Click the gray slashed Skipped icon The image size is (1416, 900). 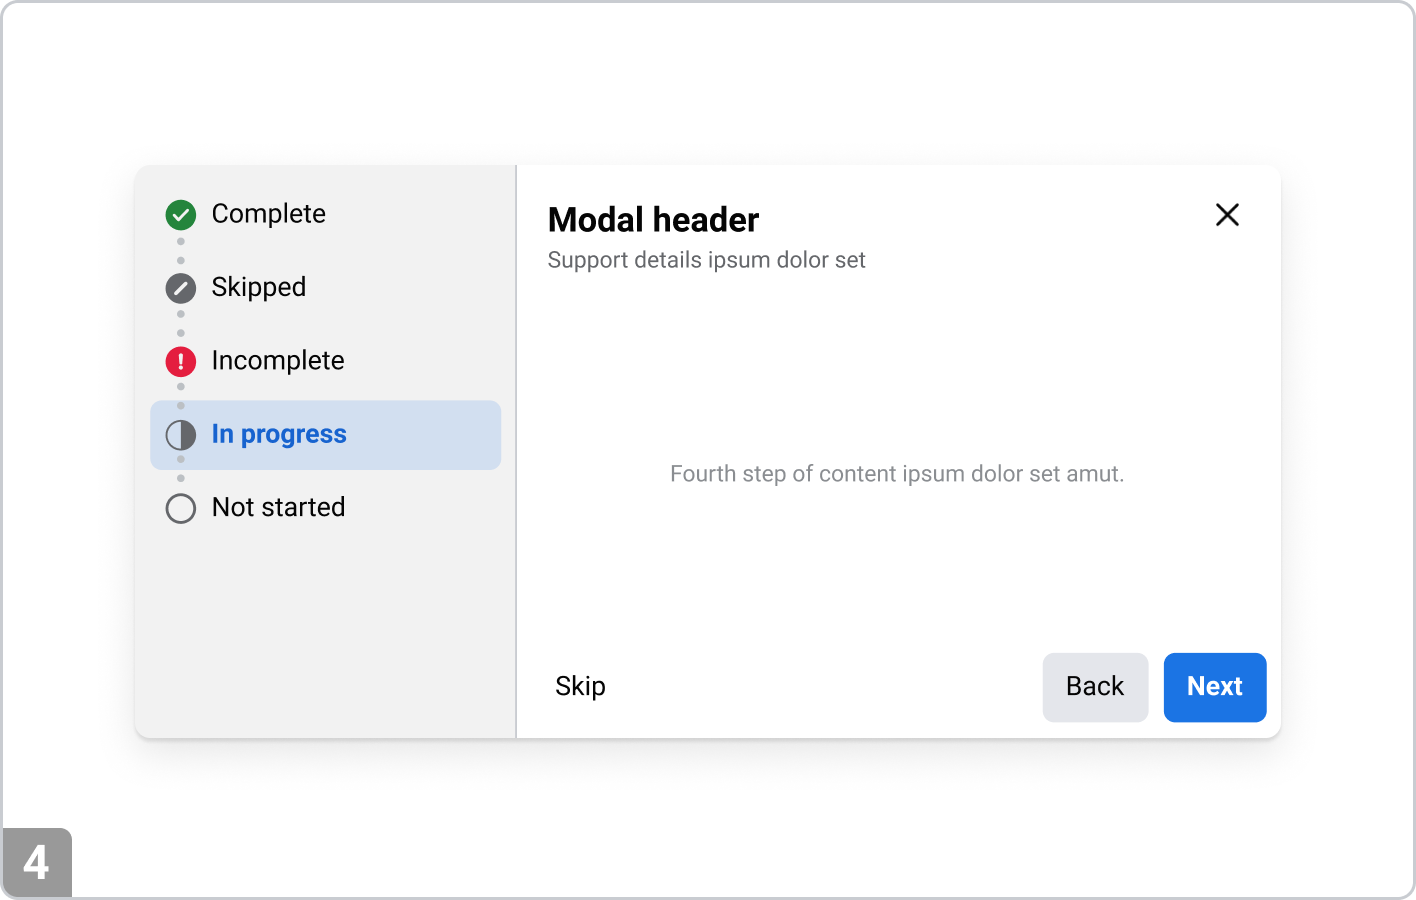181,288
